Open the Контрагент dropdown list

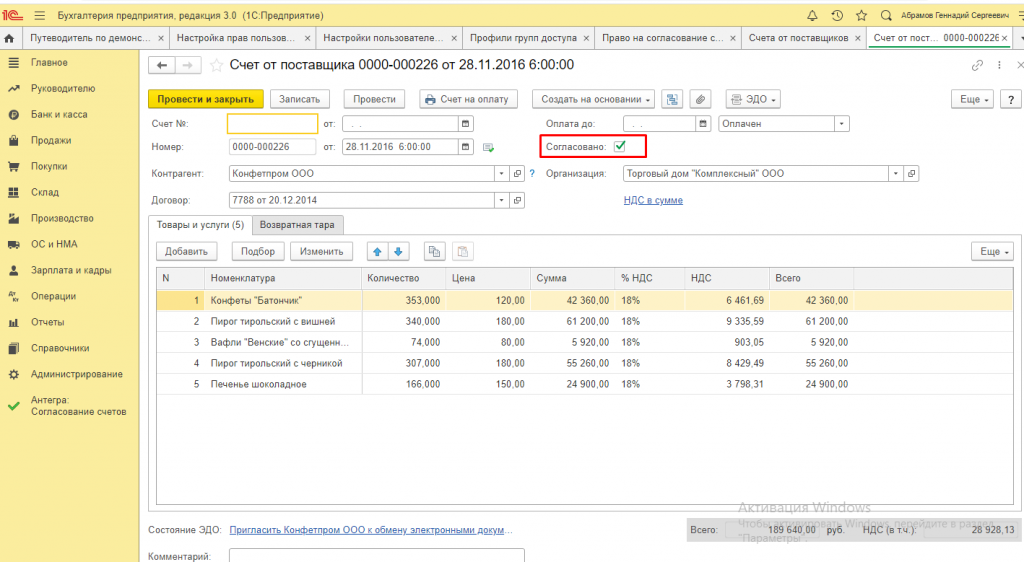pos(502,173)
